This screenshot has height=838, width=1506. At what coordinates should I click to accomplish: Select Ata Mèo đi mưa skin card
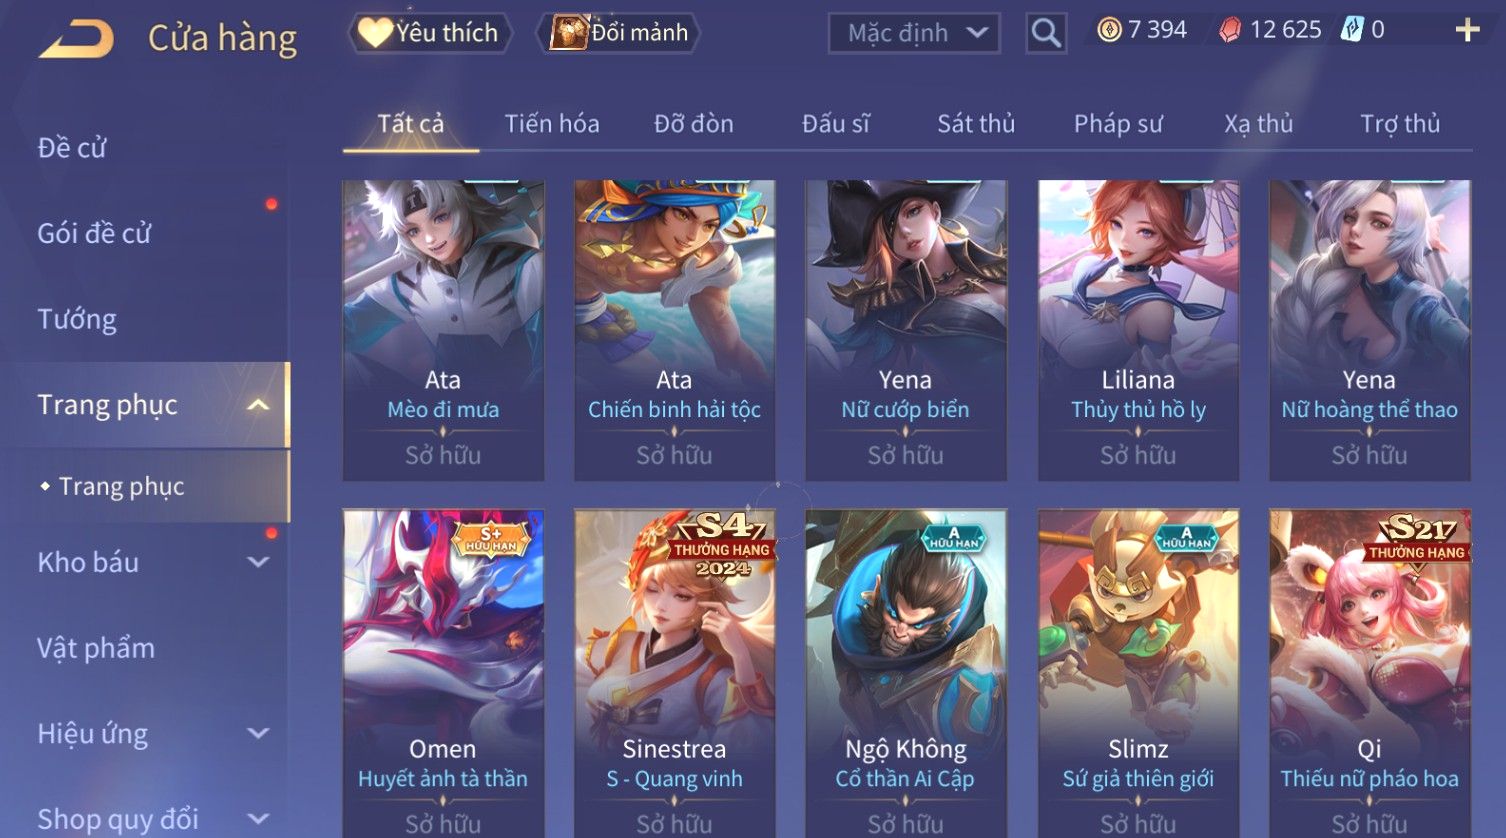pyautogui.click(x=443, y=330)
